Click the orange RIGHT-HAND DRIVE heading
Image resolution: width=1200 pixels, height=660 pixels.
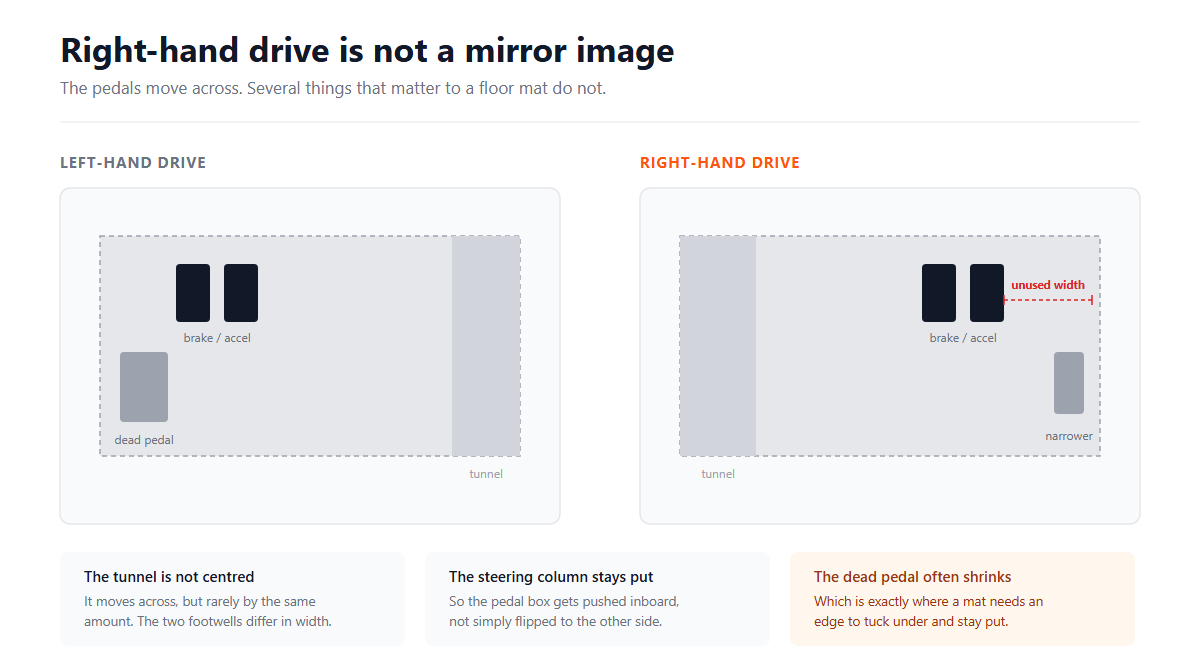(x=720, y=163)
